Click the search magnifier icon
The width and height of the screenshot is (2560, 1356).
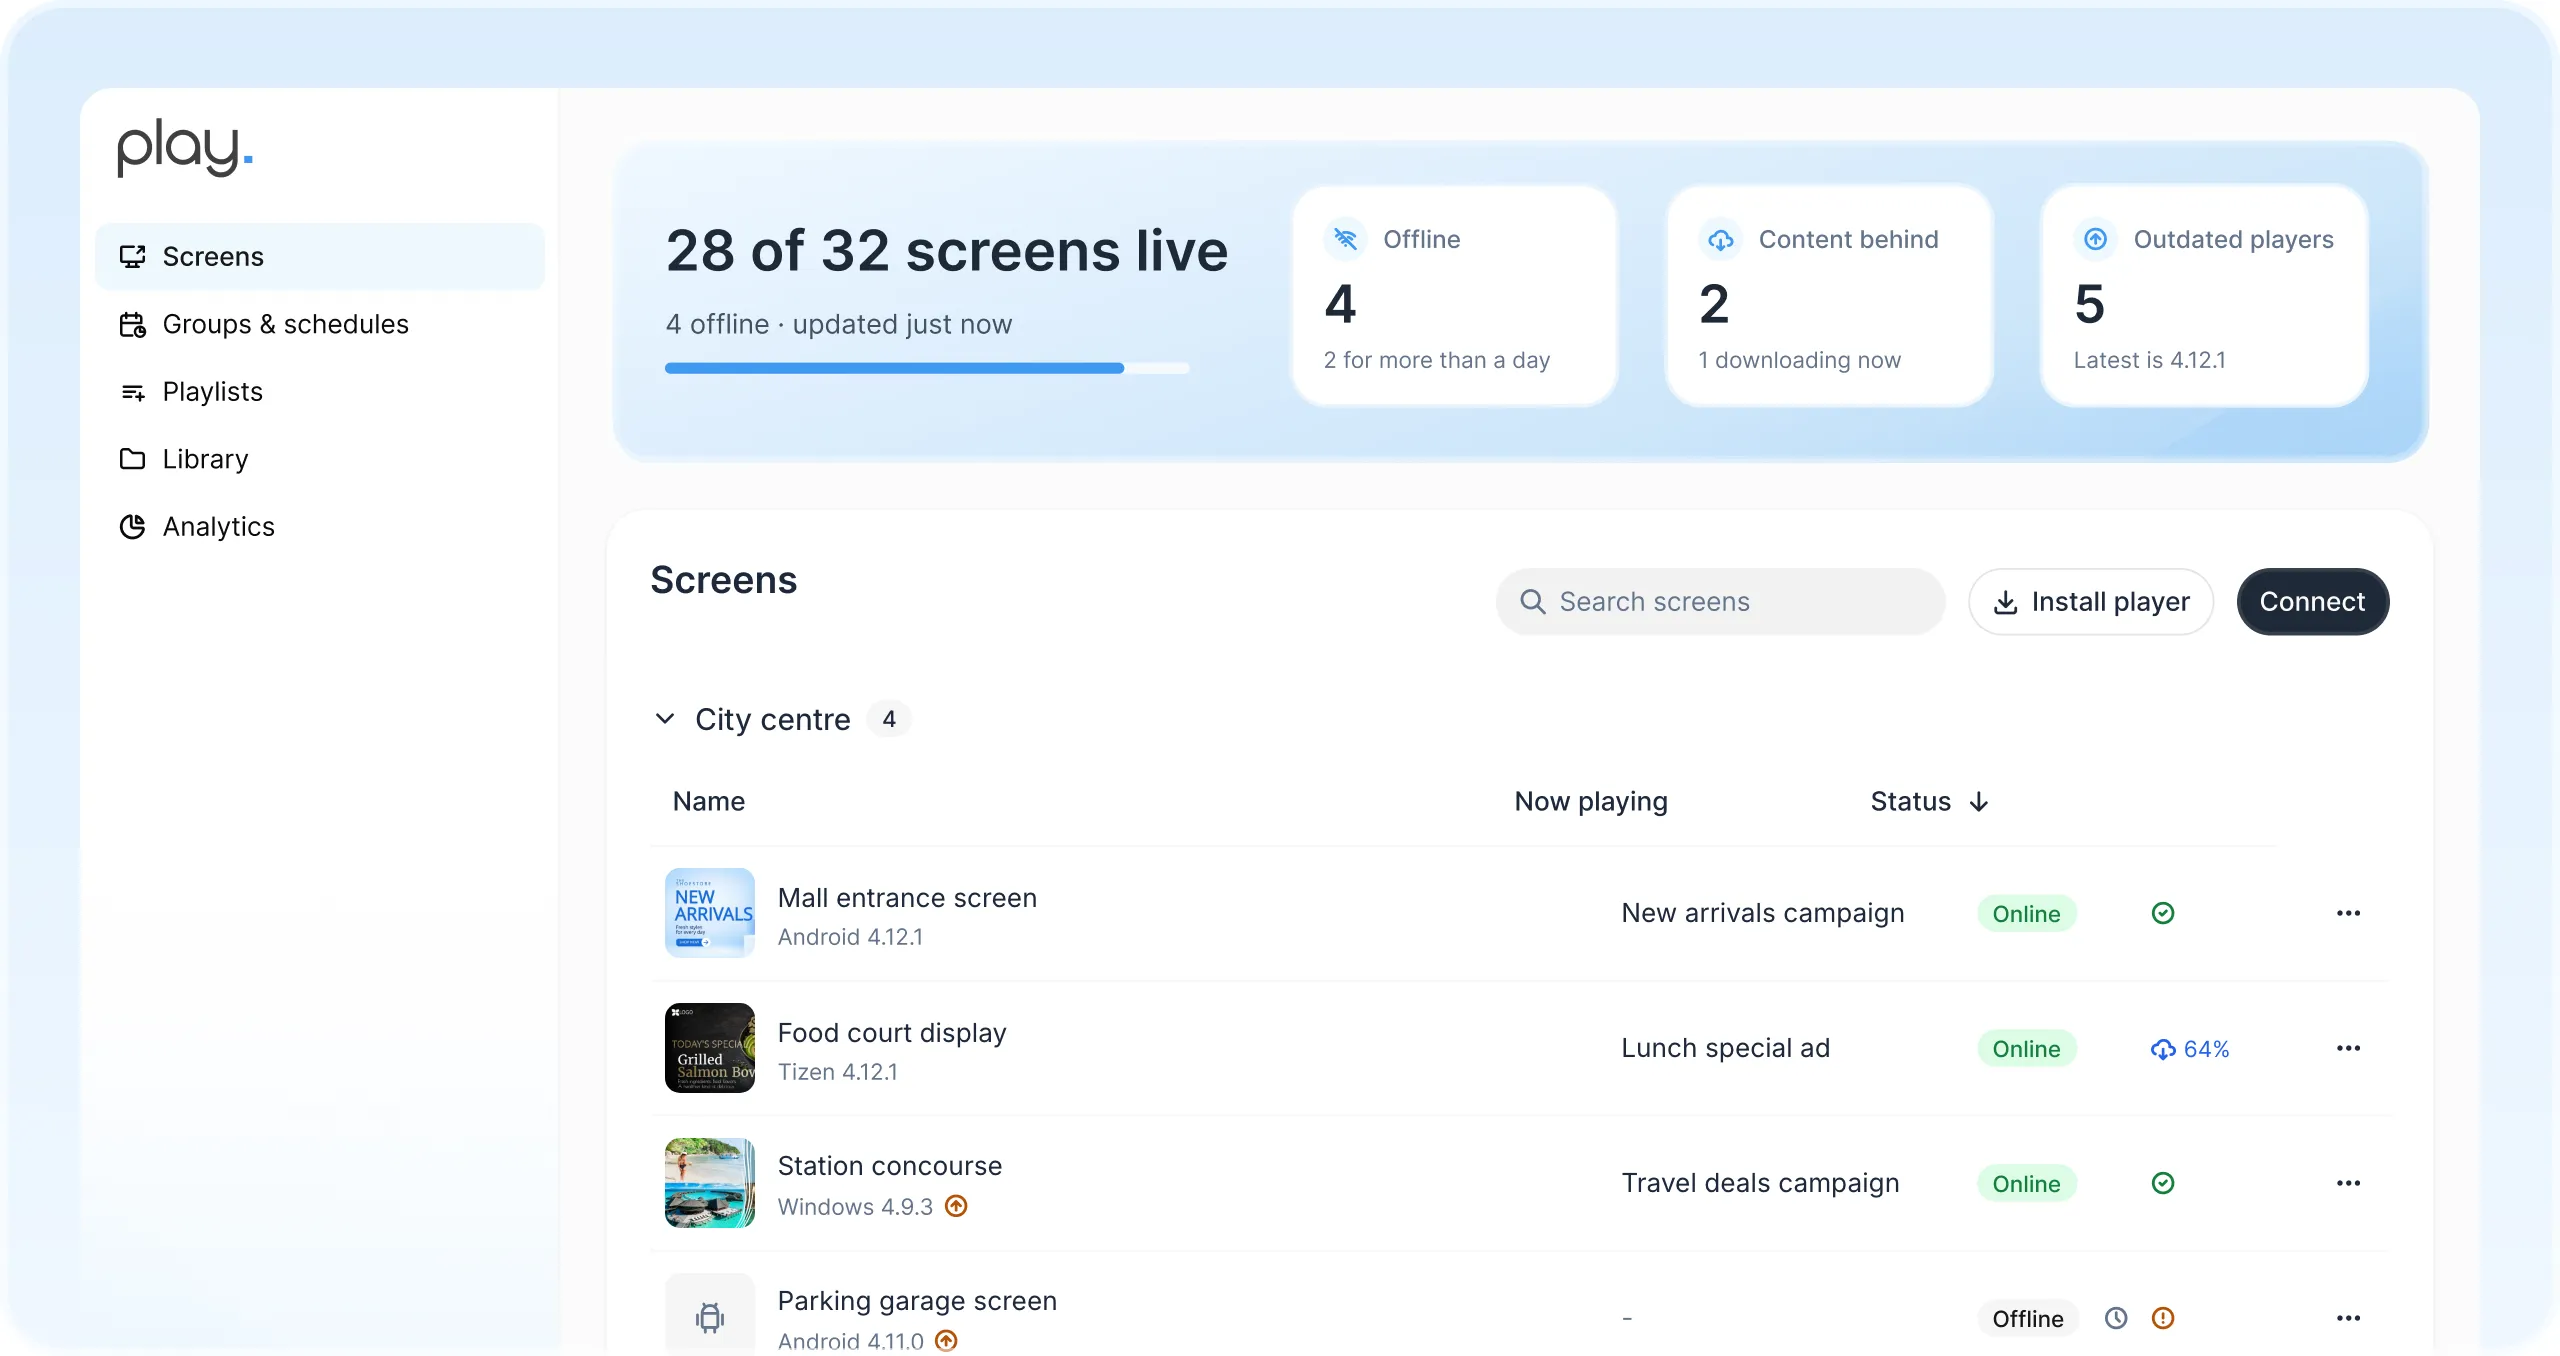(x=1532, y=602)
